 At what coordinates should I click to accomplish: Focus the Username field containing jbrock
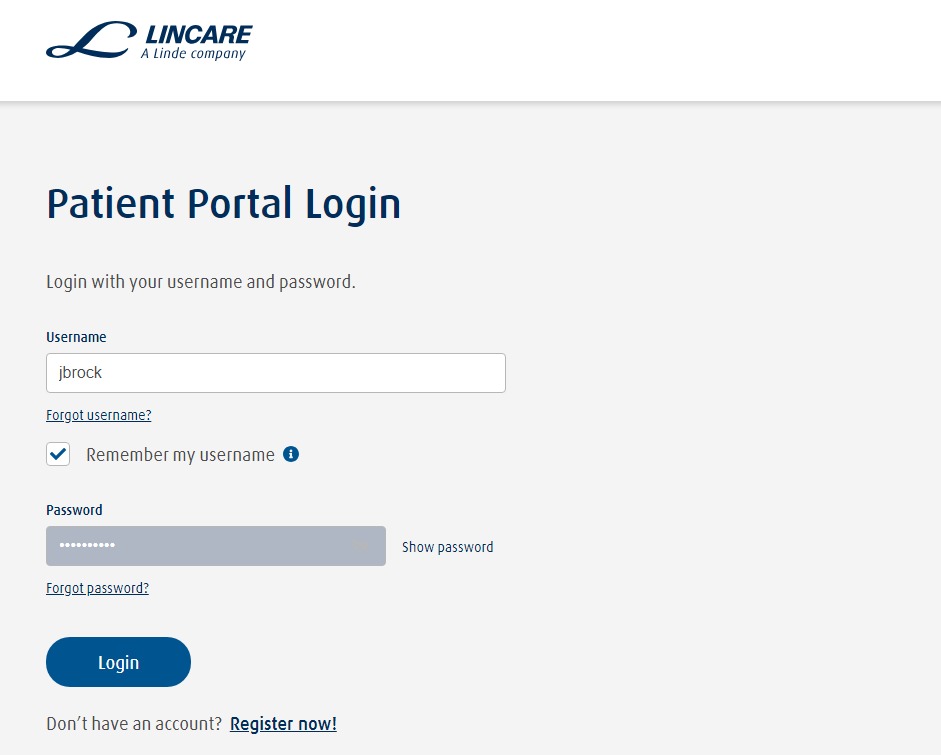click(x=275, y=373)
